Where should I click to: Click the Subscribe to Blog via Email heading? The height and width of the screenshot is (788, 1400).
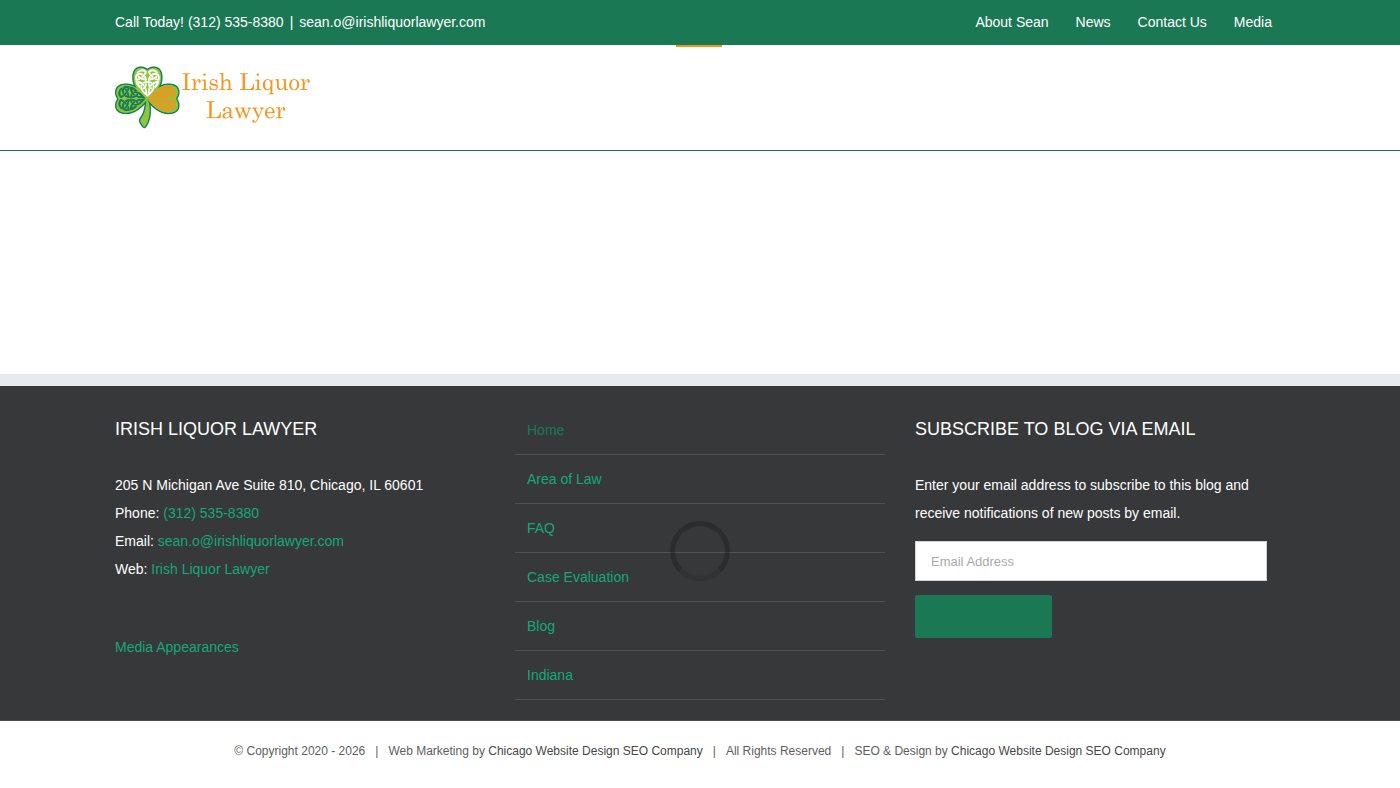(x=1055, y=429)
